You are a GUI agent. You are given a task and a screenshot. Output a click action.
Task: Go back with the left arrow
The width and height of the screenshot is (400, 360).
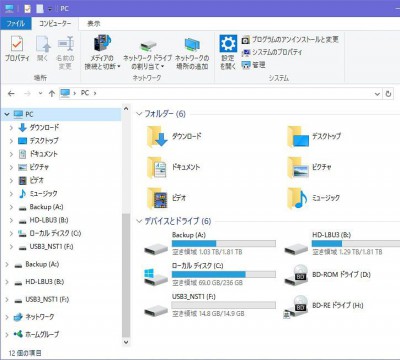[x=11, y=94]
